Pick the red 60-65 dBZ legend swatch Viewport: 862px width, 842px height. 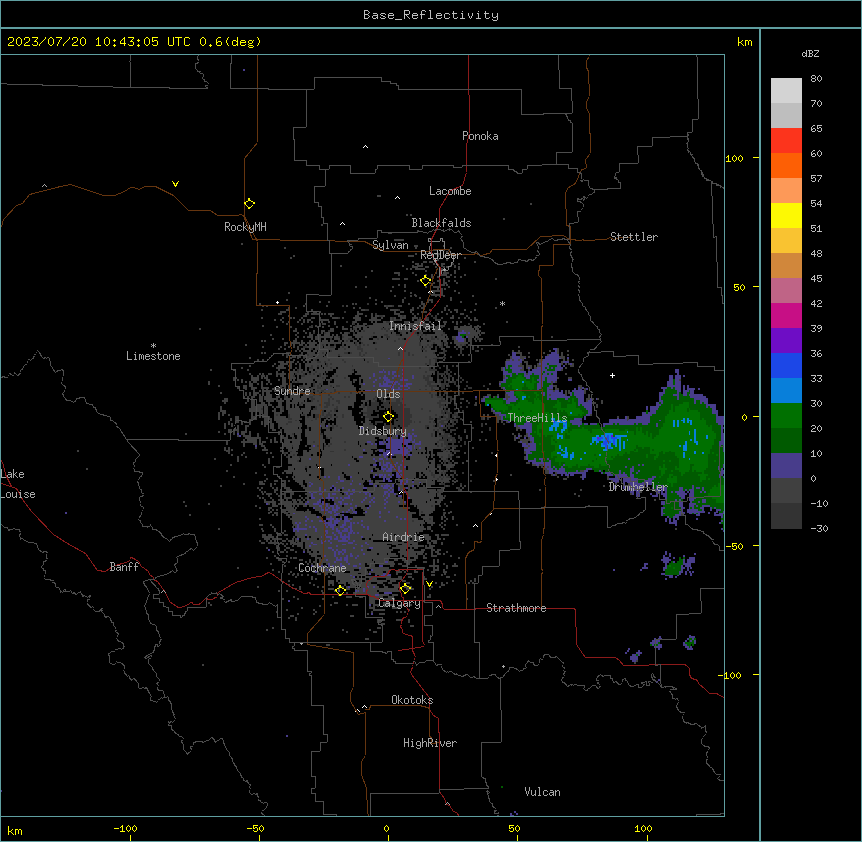pyautogui.click(x=786, y=141)
